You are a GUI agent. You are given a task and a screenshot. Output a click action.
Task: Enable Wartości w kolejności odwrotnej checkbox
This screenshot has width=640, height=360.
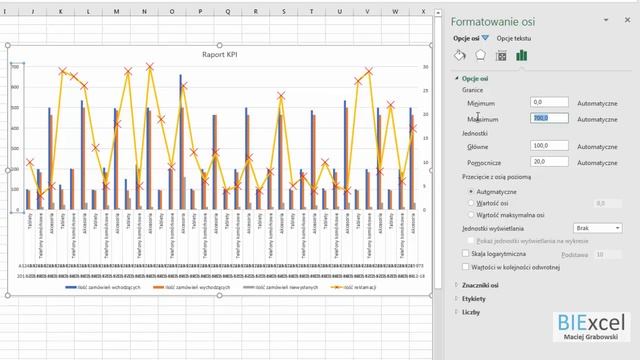click(x=465, y=267)
